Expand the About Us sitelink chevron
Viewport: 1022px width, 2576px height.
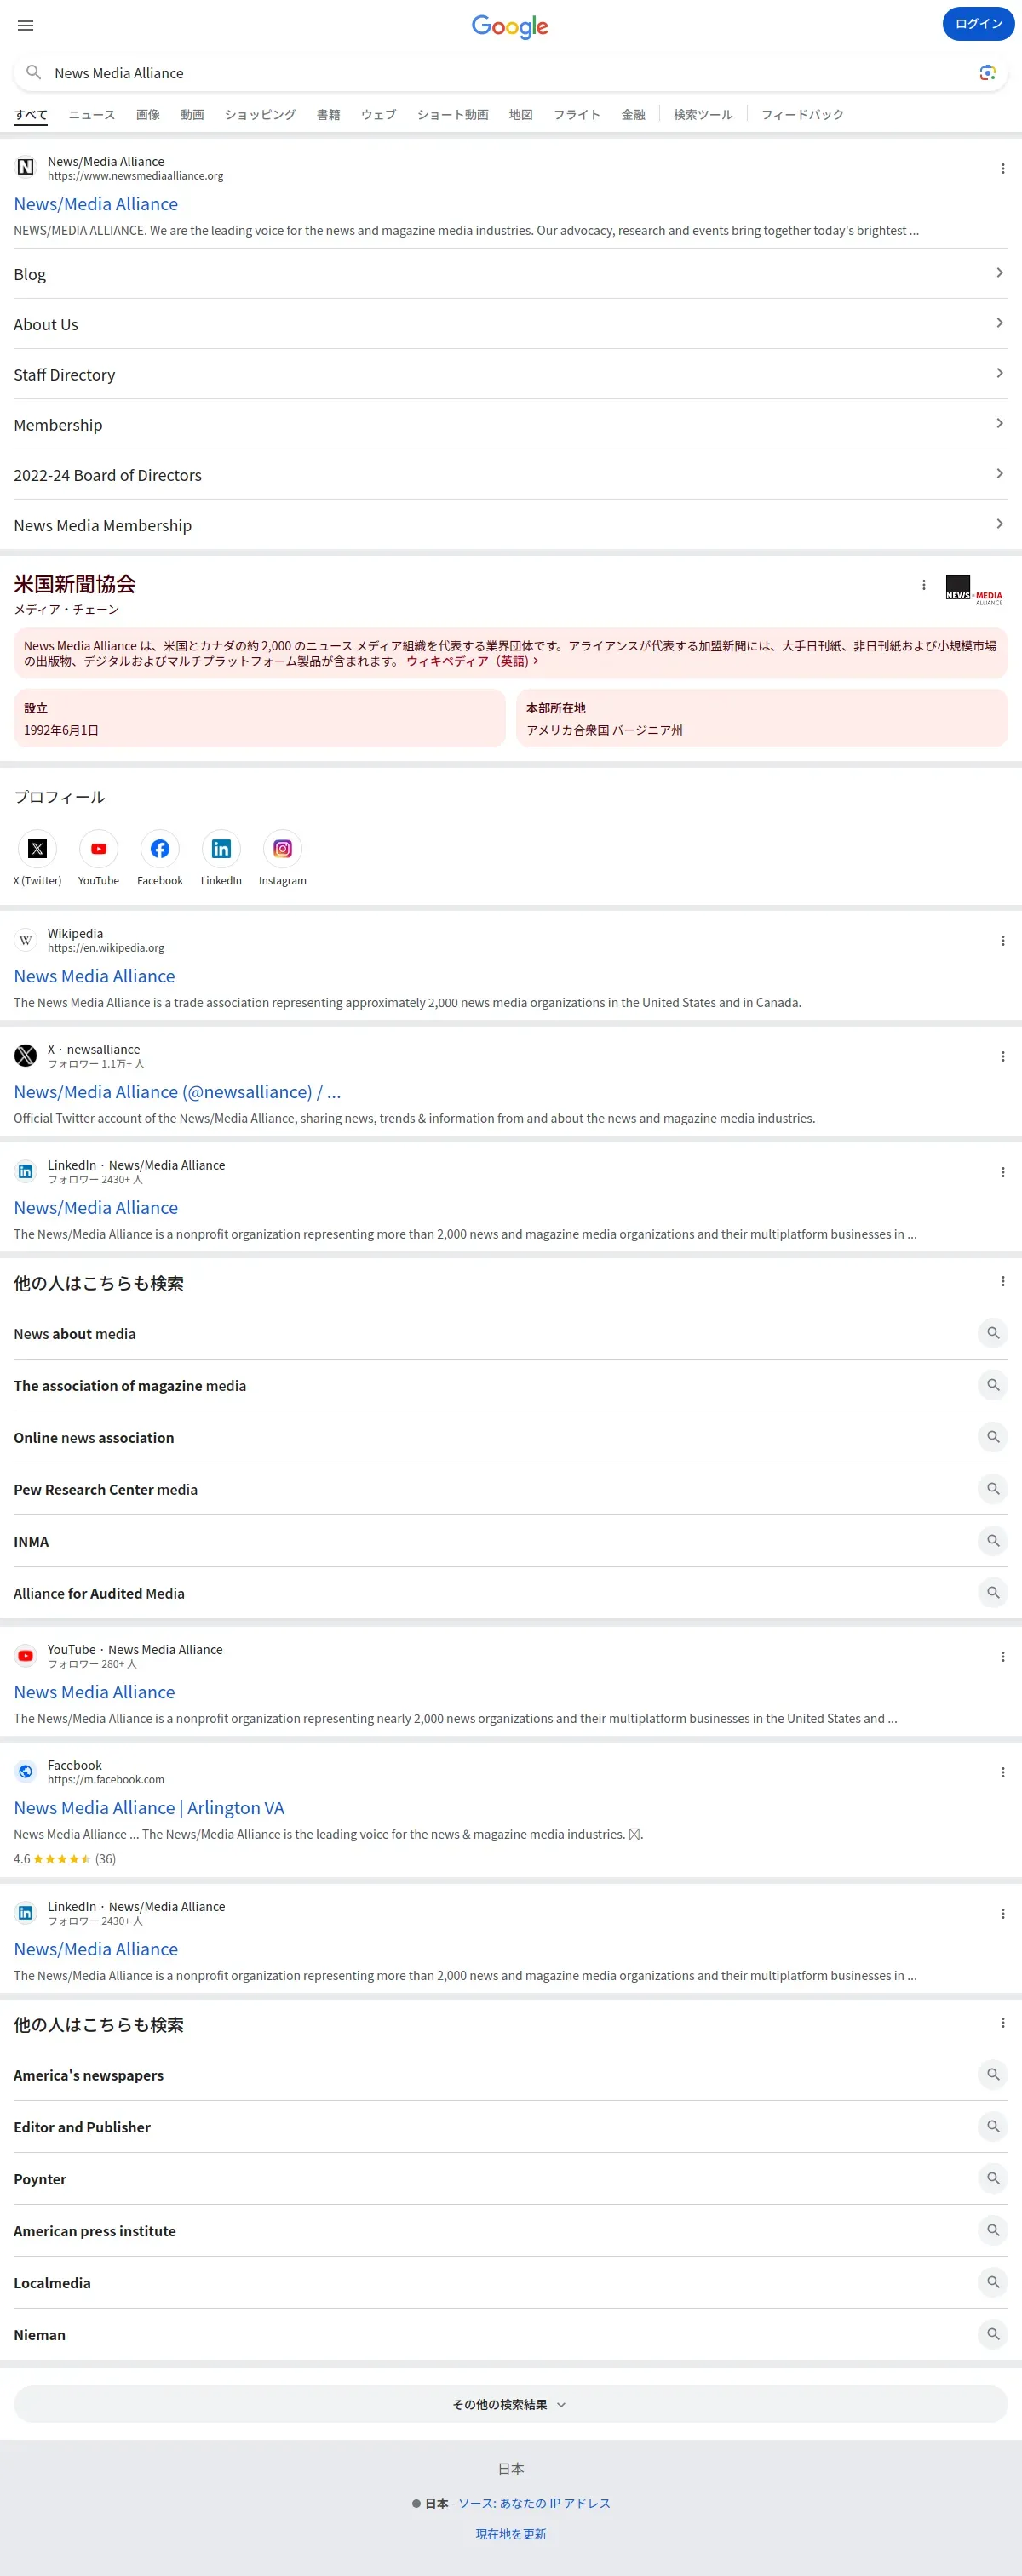click(x=999, y=323)
